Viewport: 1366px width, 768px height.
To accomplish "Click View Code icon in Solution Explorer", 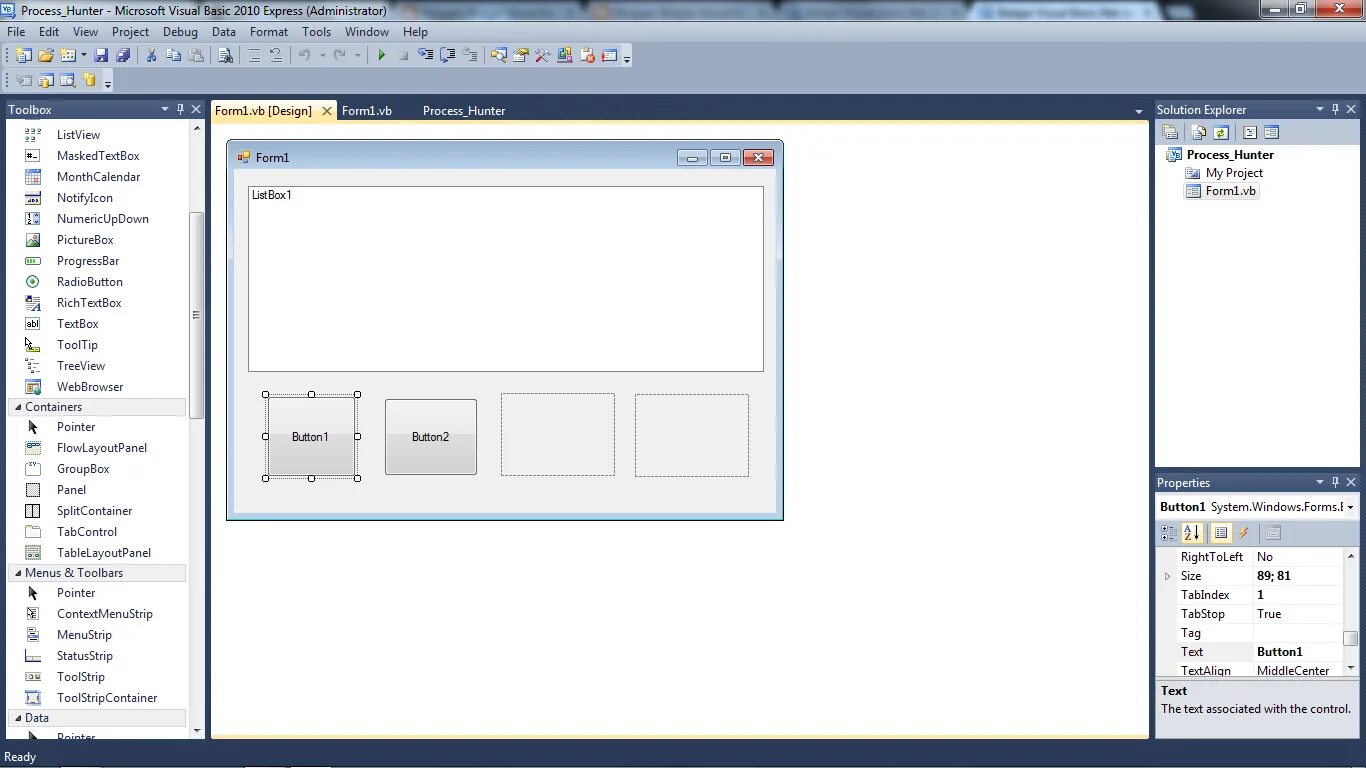I will coord(1250,132).
